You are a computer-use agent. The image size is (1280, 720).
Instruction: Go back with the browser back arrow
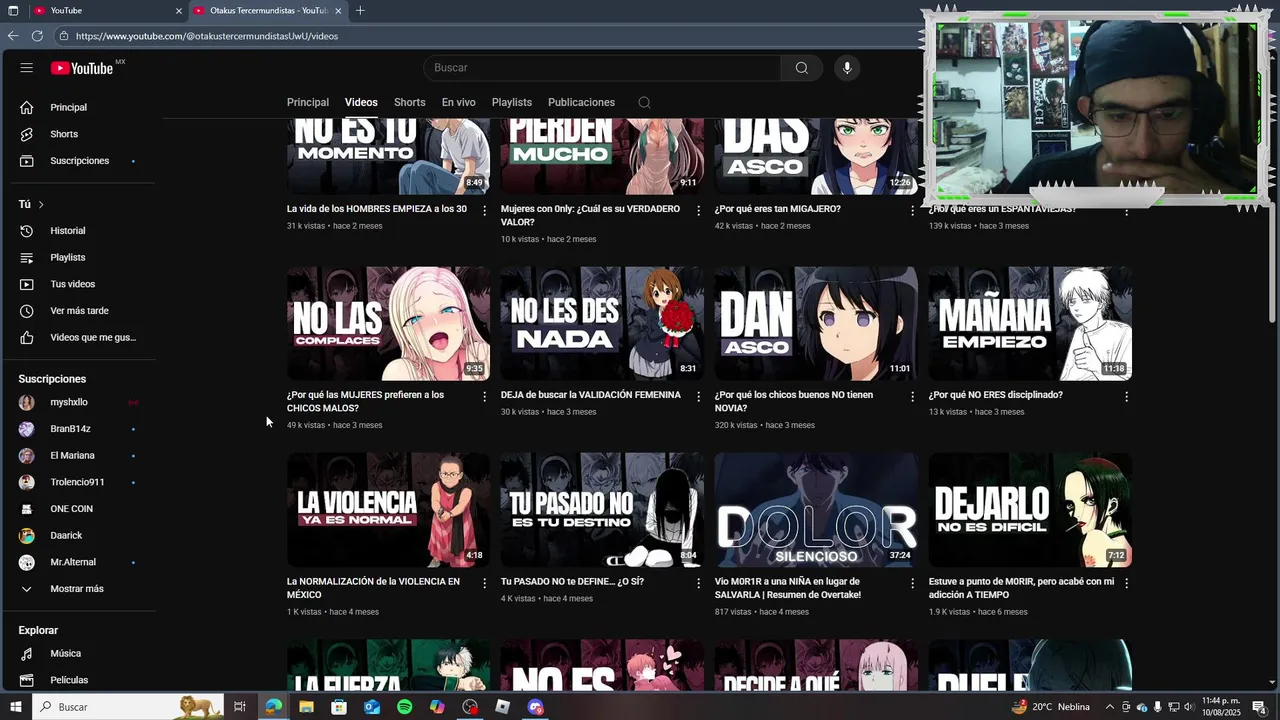coord(13,36)
